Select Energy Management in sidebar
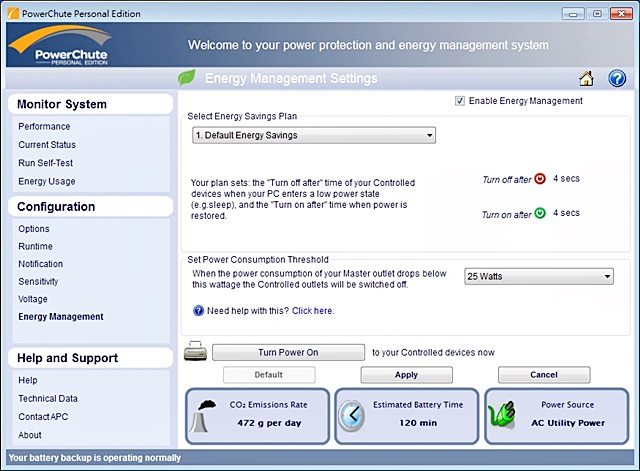The width and height of the screenshot is (640, 471). (61, 317)
